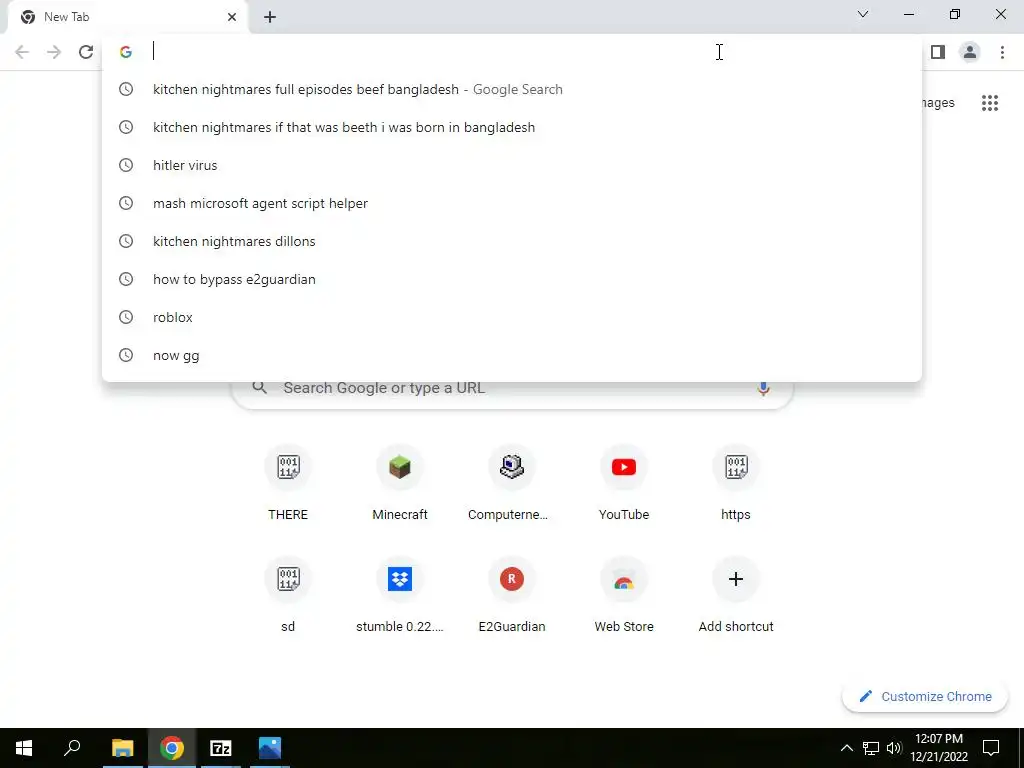Open the clock and date flyout

(939, 748)
